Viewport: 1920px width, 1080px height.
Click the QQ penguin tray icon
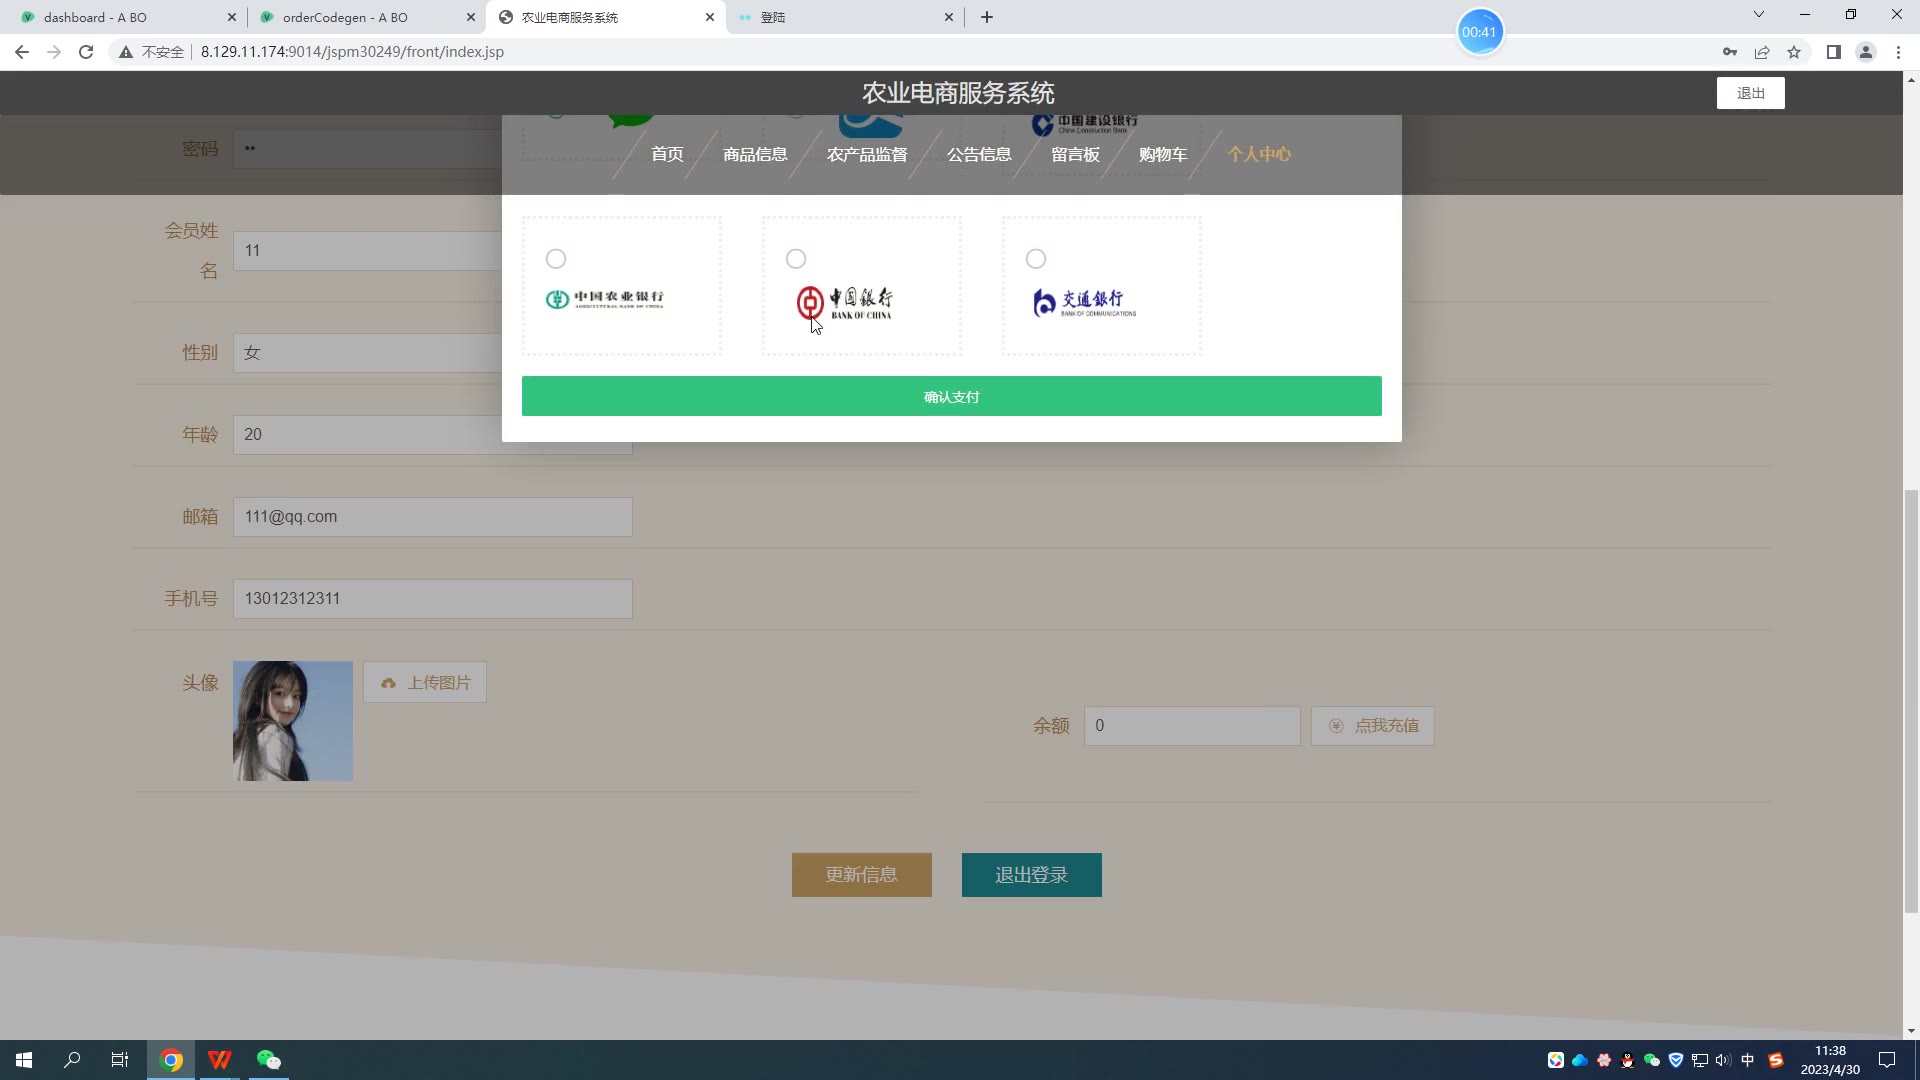tap(1628, 1060)
